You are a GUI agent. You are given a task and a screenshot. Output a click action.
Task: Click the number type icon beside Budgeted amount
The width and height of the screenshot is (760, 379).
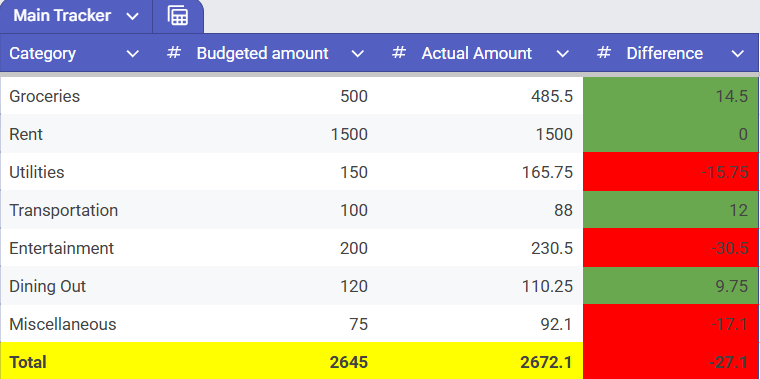click(x=174, y=53)
